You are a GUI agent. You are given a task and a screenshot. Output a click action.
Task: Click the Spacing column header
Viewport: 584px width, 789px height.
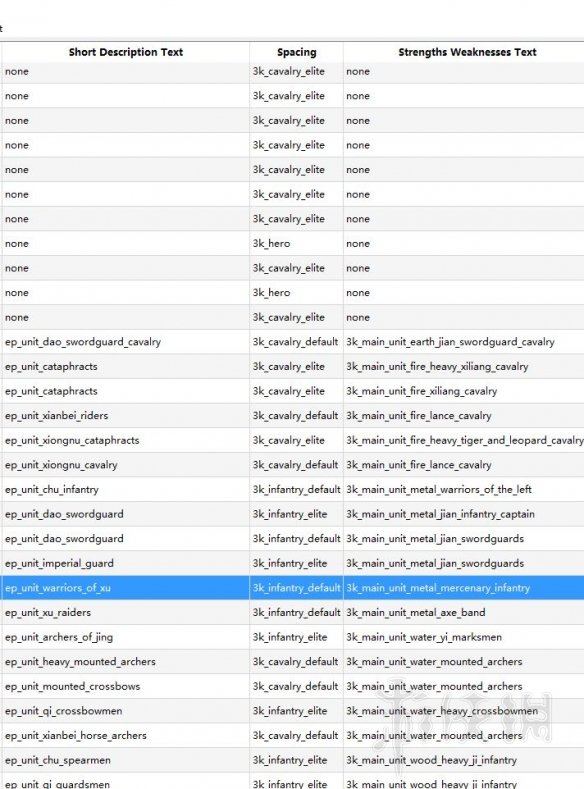pyautogui.click(x=296, y=52)
